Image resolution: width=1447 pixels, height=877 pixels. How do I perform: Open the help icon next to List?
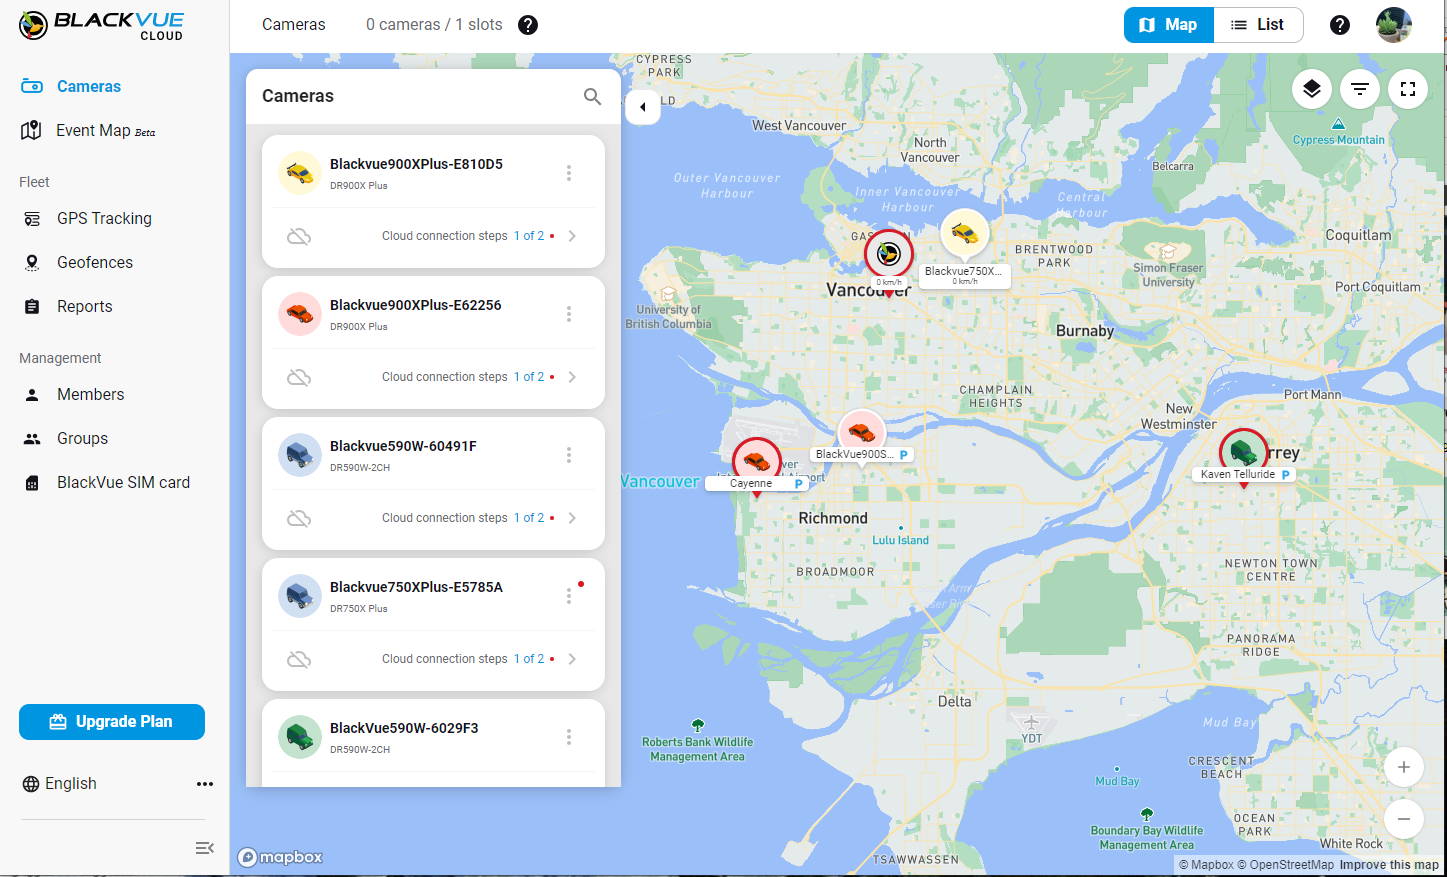[x=1340, y=25]
